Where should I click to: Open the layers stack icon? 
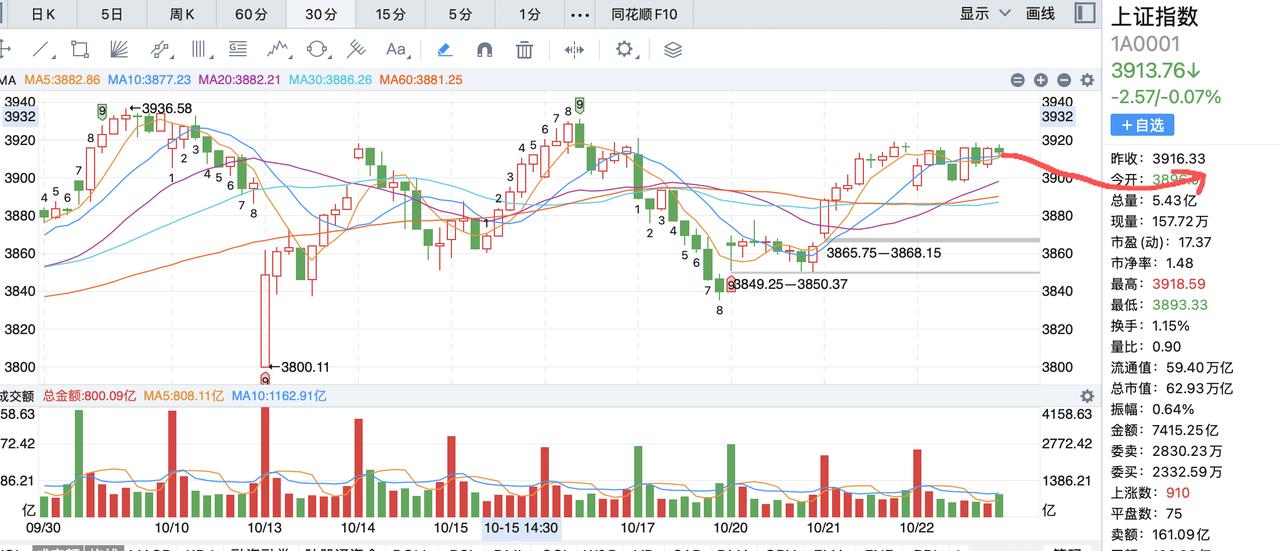pyautogui.click(x=673, y=49)
